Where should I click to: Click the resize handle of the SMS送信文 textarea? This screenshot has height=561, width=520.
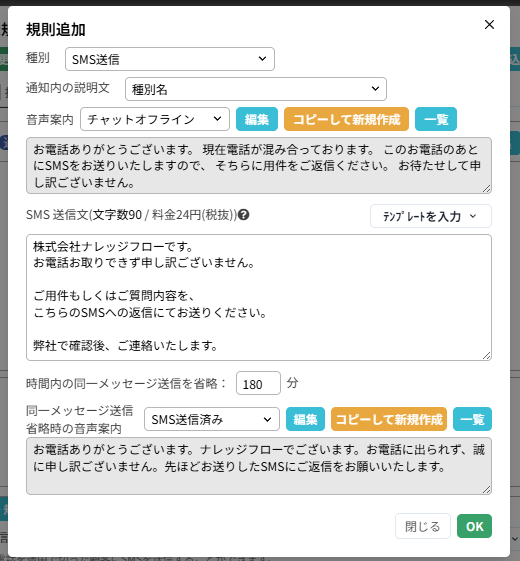pyautogui.click(x=487, y=356)
